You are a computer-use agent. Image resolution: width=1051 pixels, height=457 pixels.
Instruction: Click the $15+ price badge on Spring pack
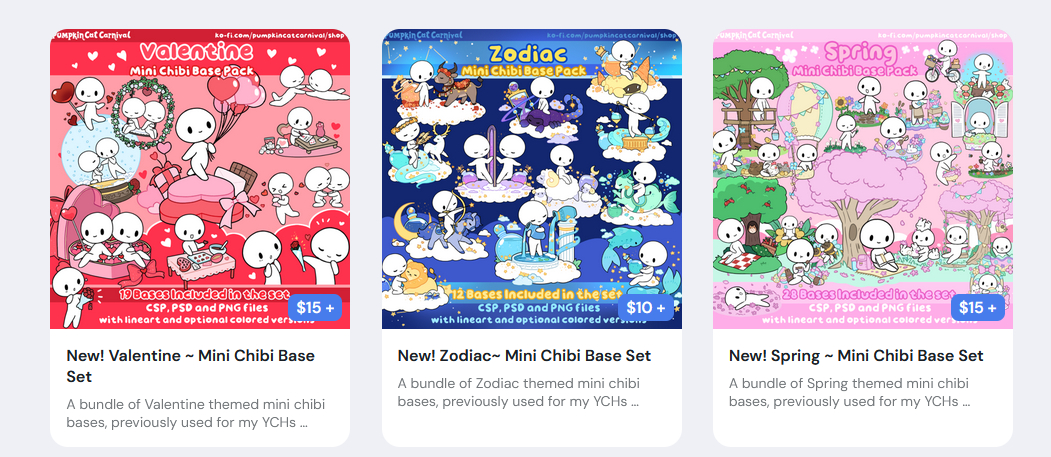point(977,308)
